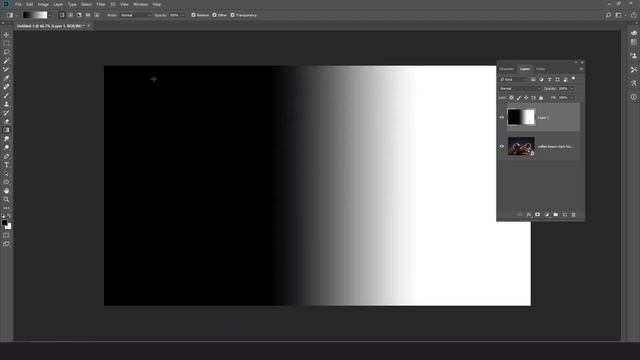Choose Diamond Gradient style in options bar
The image size is (640, 360).
click(x=97, y=15)
